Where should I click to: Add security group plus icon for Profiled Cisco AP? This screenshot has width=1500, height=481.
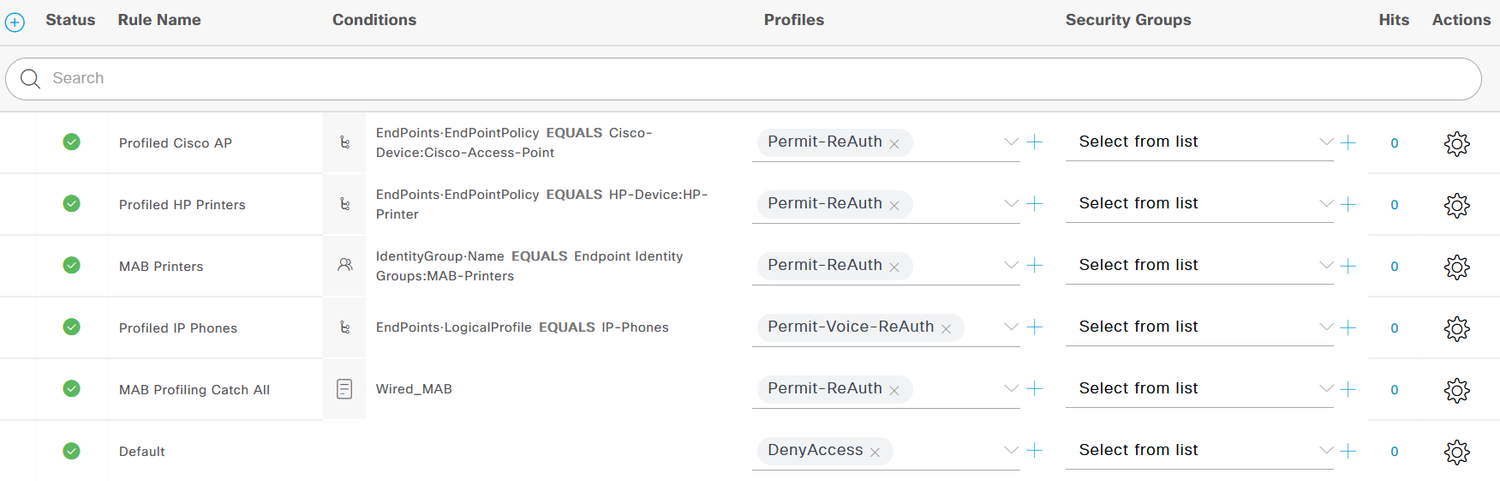point(1348,142)
